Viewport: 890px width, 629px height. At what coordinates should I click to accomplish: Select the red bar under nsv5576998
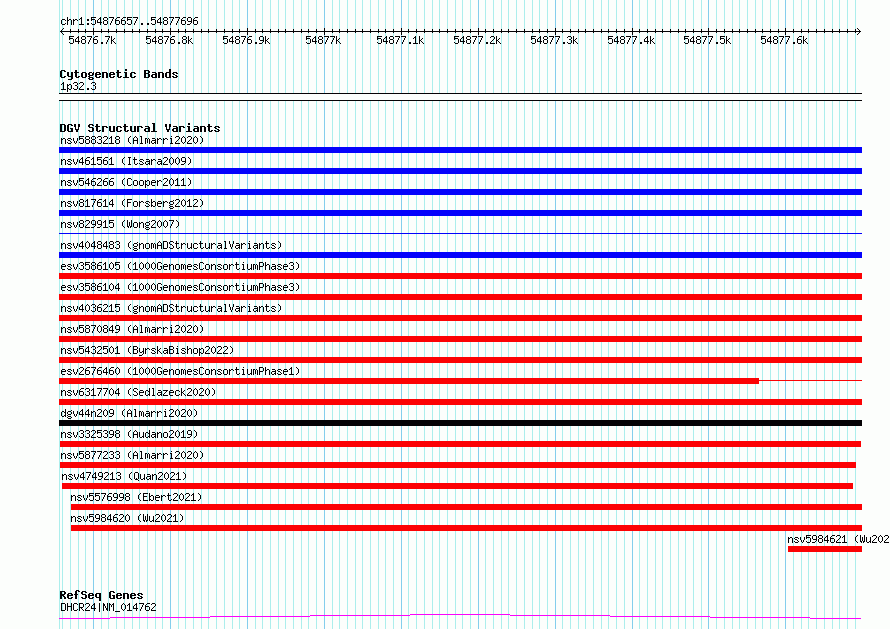(466, 507)
